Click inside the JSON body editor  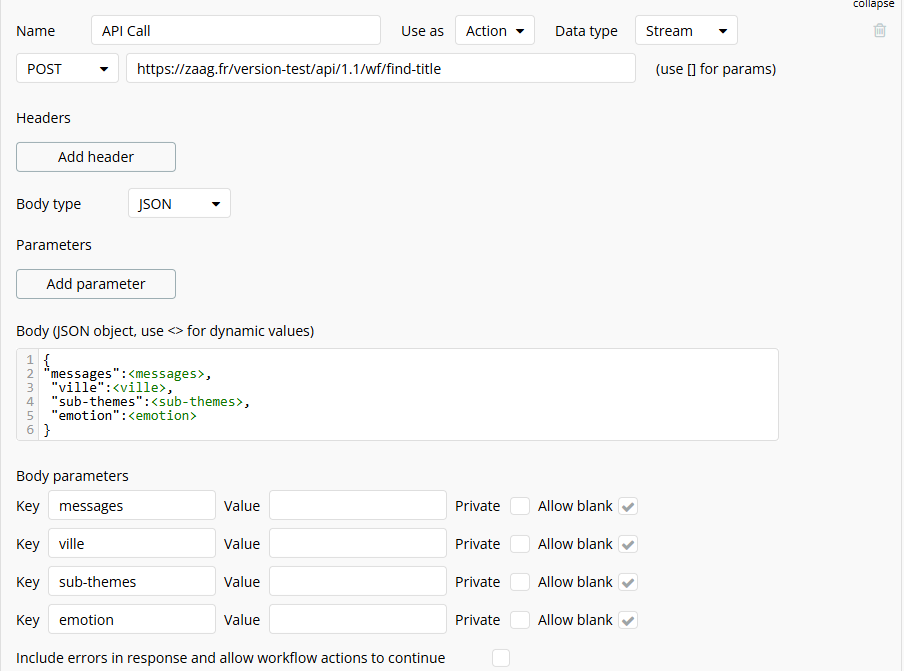click(397, 394)
